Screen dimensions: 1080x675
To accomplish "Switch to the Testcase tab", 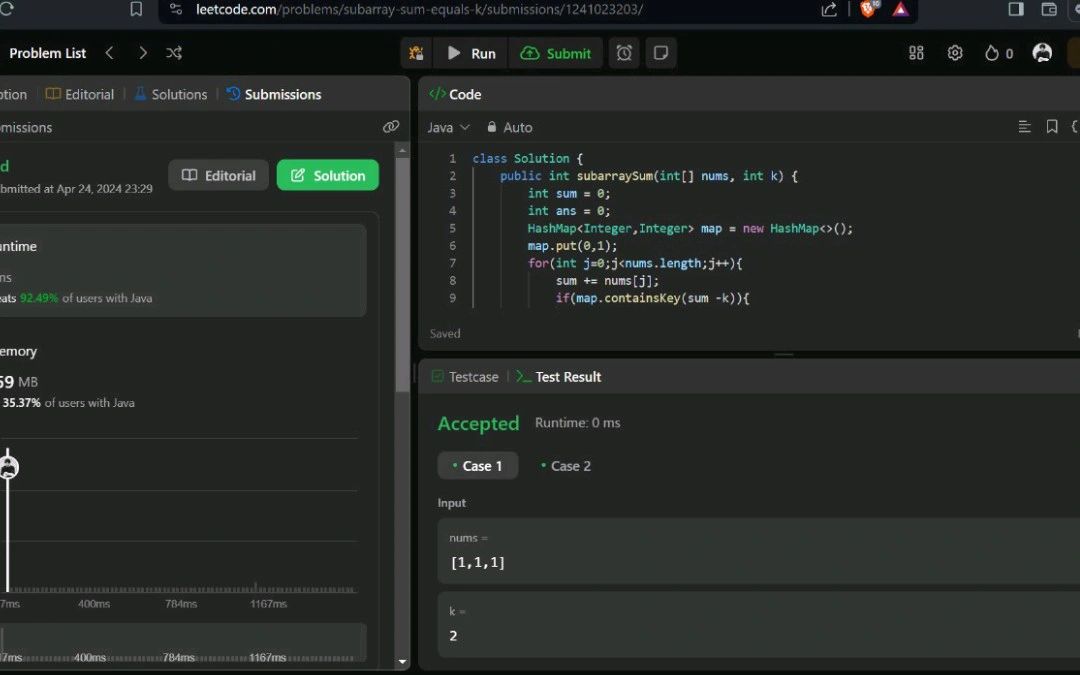I will point(465,377).
